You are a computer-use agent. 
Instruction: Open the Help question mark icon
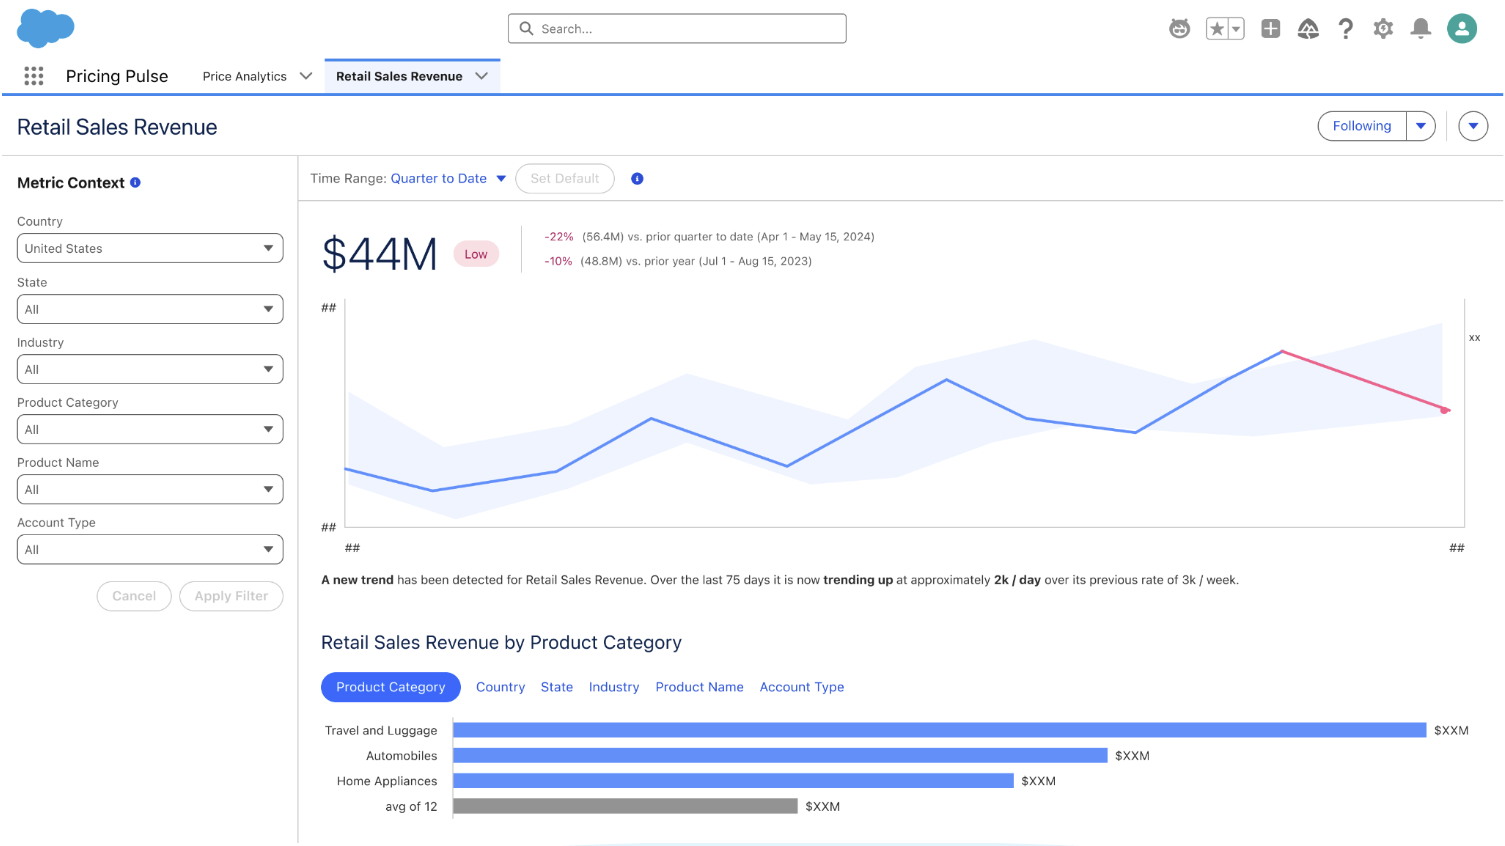pyautogui.click(x=1346, y=29)
